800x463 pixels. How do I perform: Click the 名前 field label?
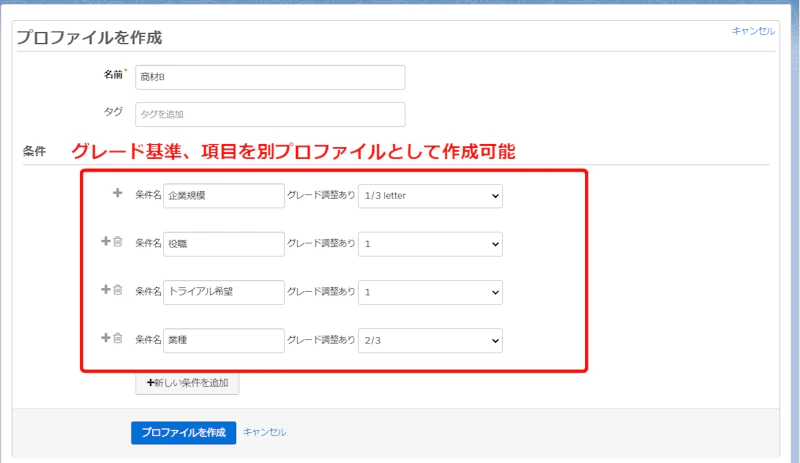(x=114, y=75)
